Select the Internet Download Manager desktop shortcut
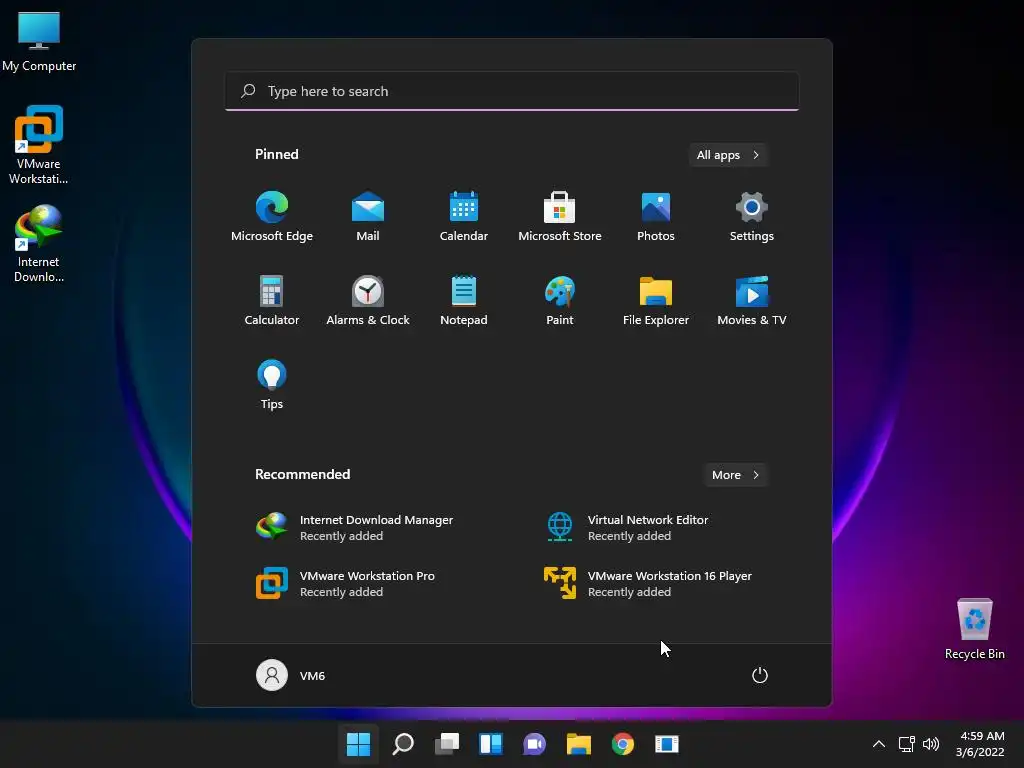1024x768 pixels. pos(39,244)
